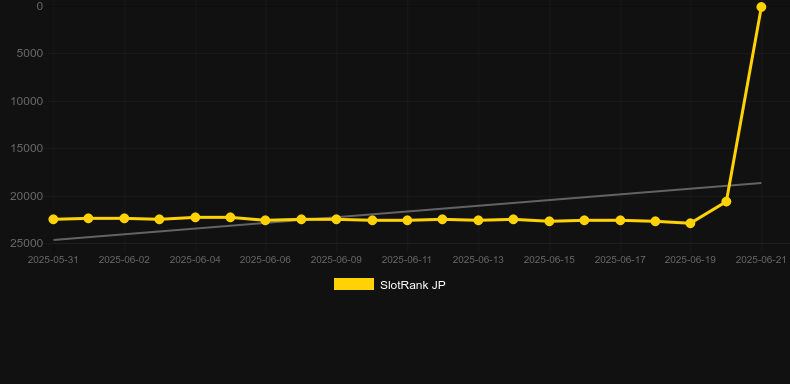The image size is (790, 384).
Task: Choose the 2025-06-13 data point
Action: click(478, 220)
